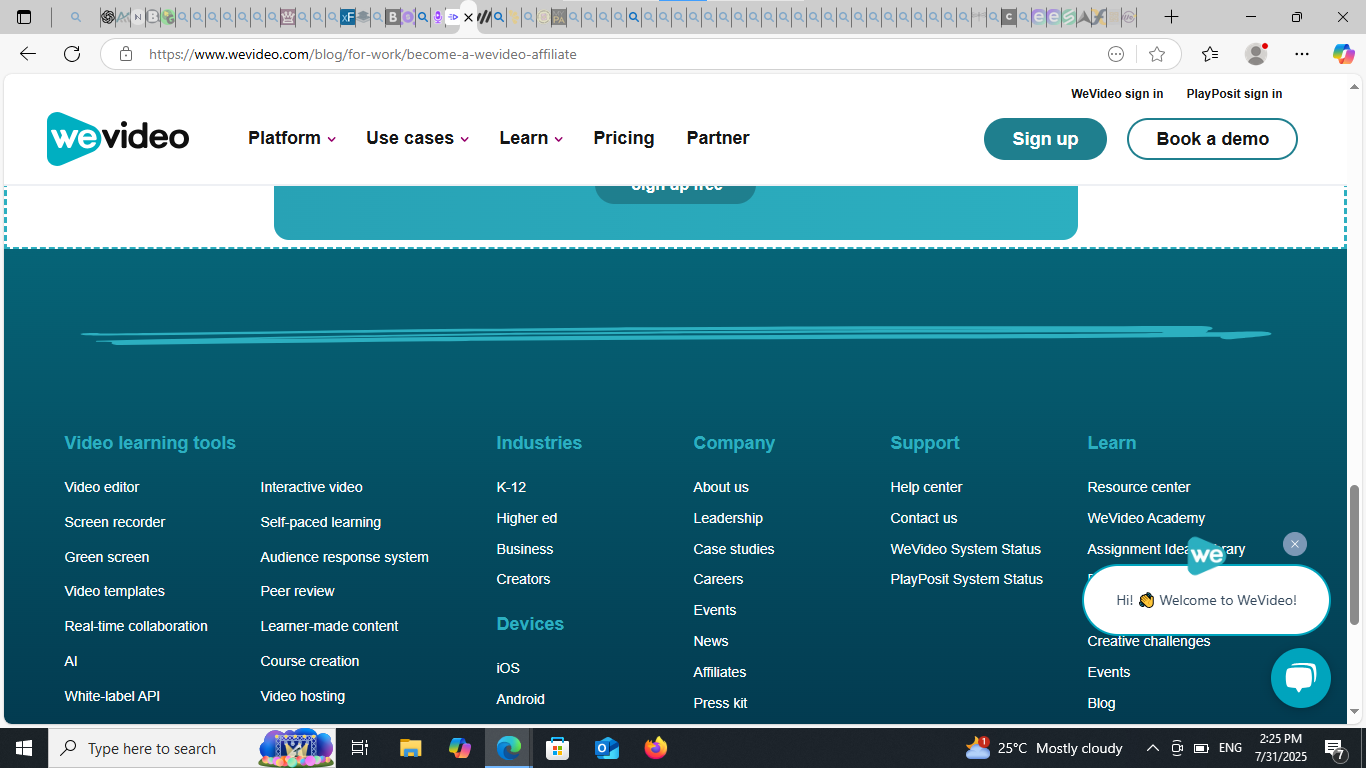Open the Video editor footer link
1366x768 pixels.
click(x=102, y=487)
